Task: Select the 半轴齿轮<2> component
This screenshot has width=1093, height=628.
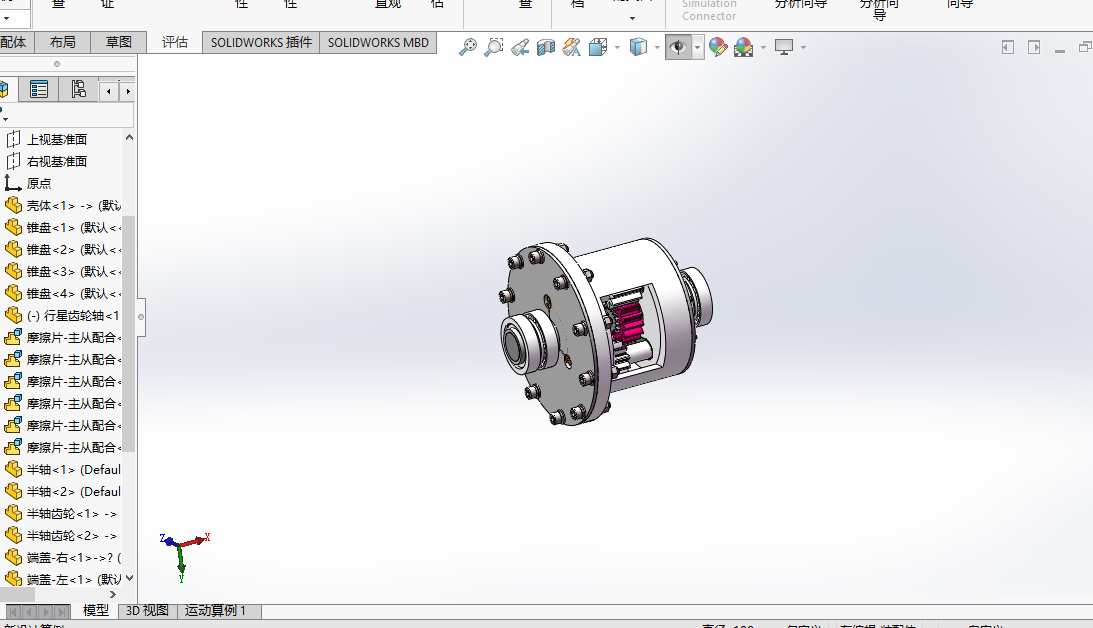Action: (72, 536)
